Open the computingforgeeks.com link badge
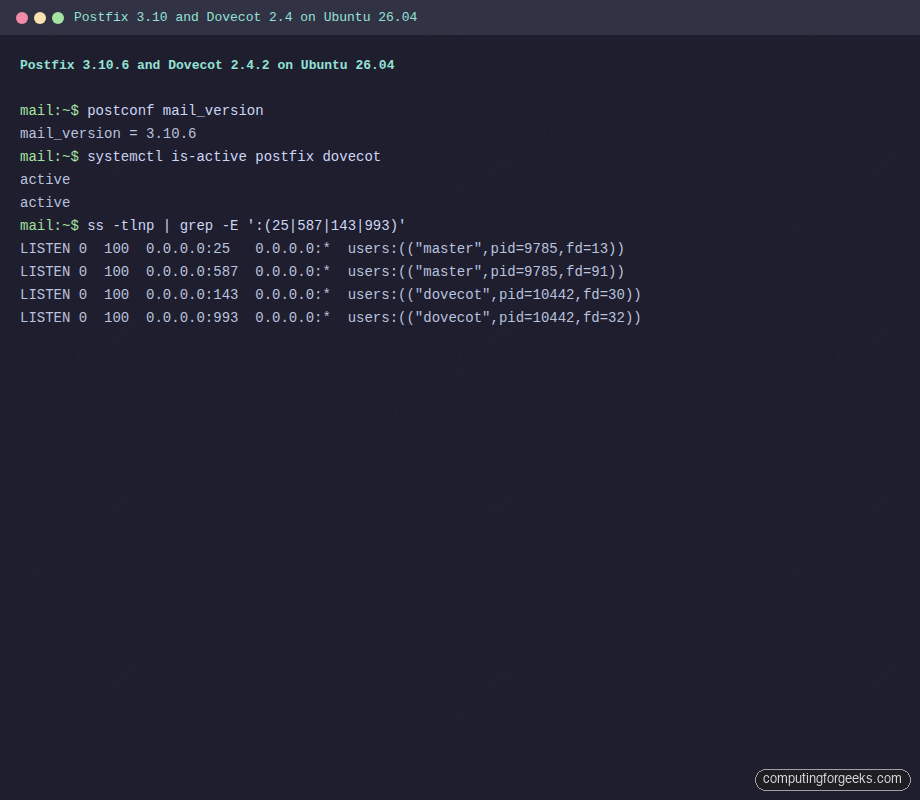The image size is (920, 800). click(x=834, y=779)
